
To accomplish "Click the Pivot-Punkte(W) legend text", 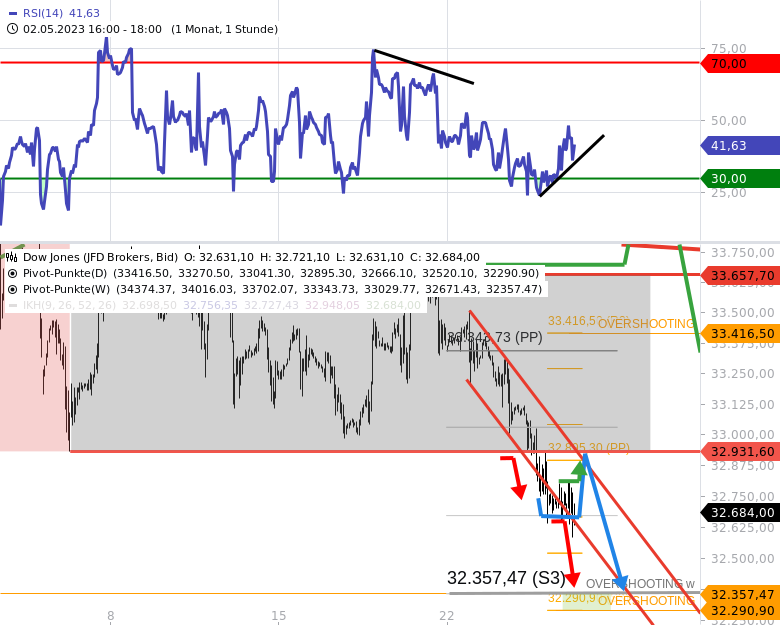I will (66, 289).
